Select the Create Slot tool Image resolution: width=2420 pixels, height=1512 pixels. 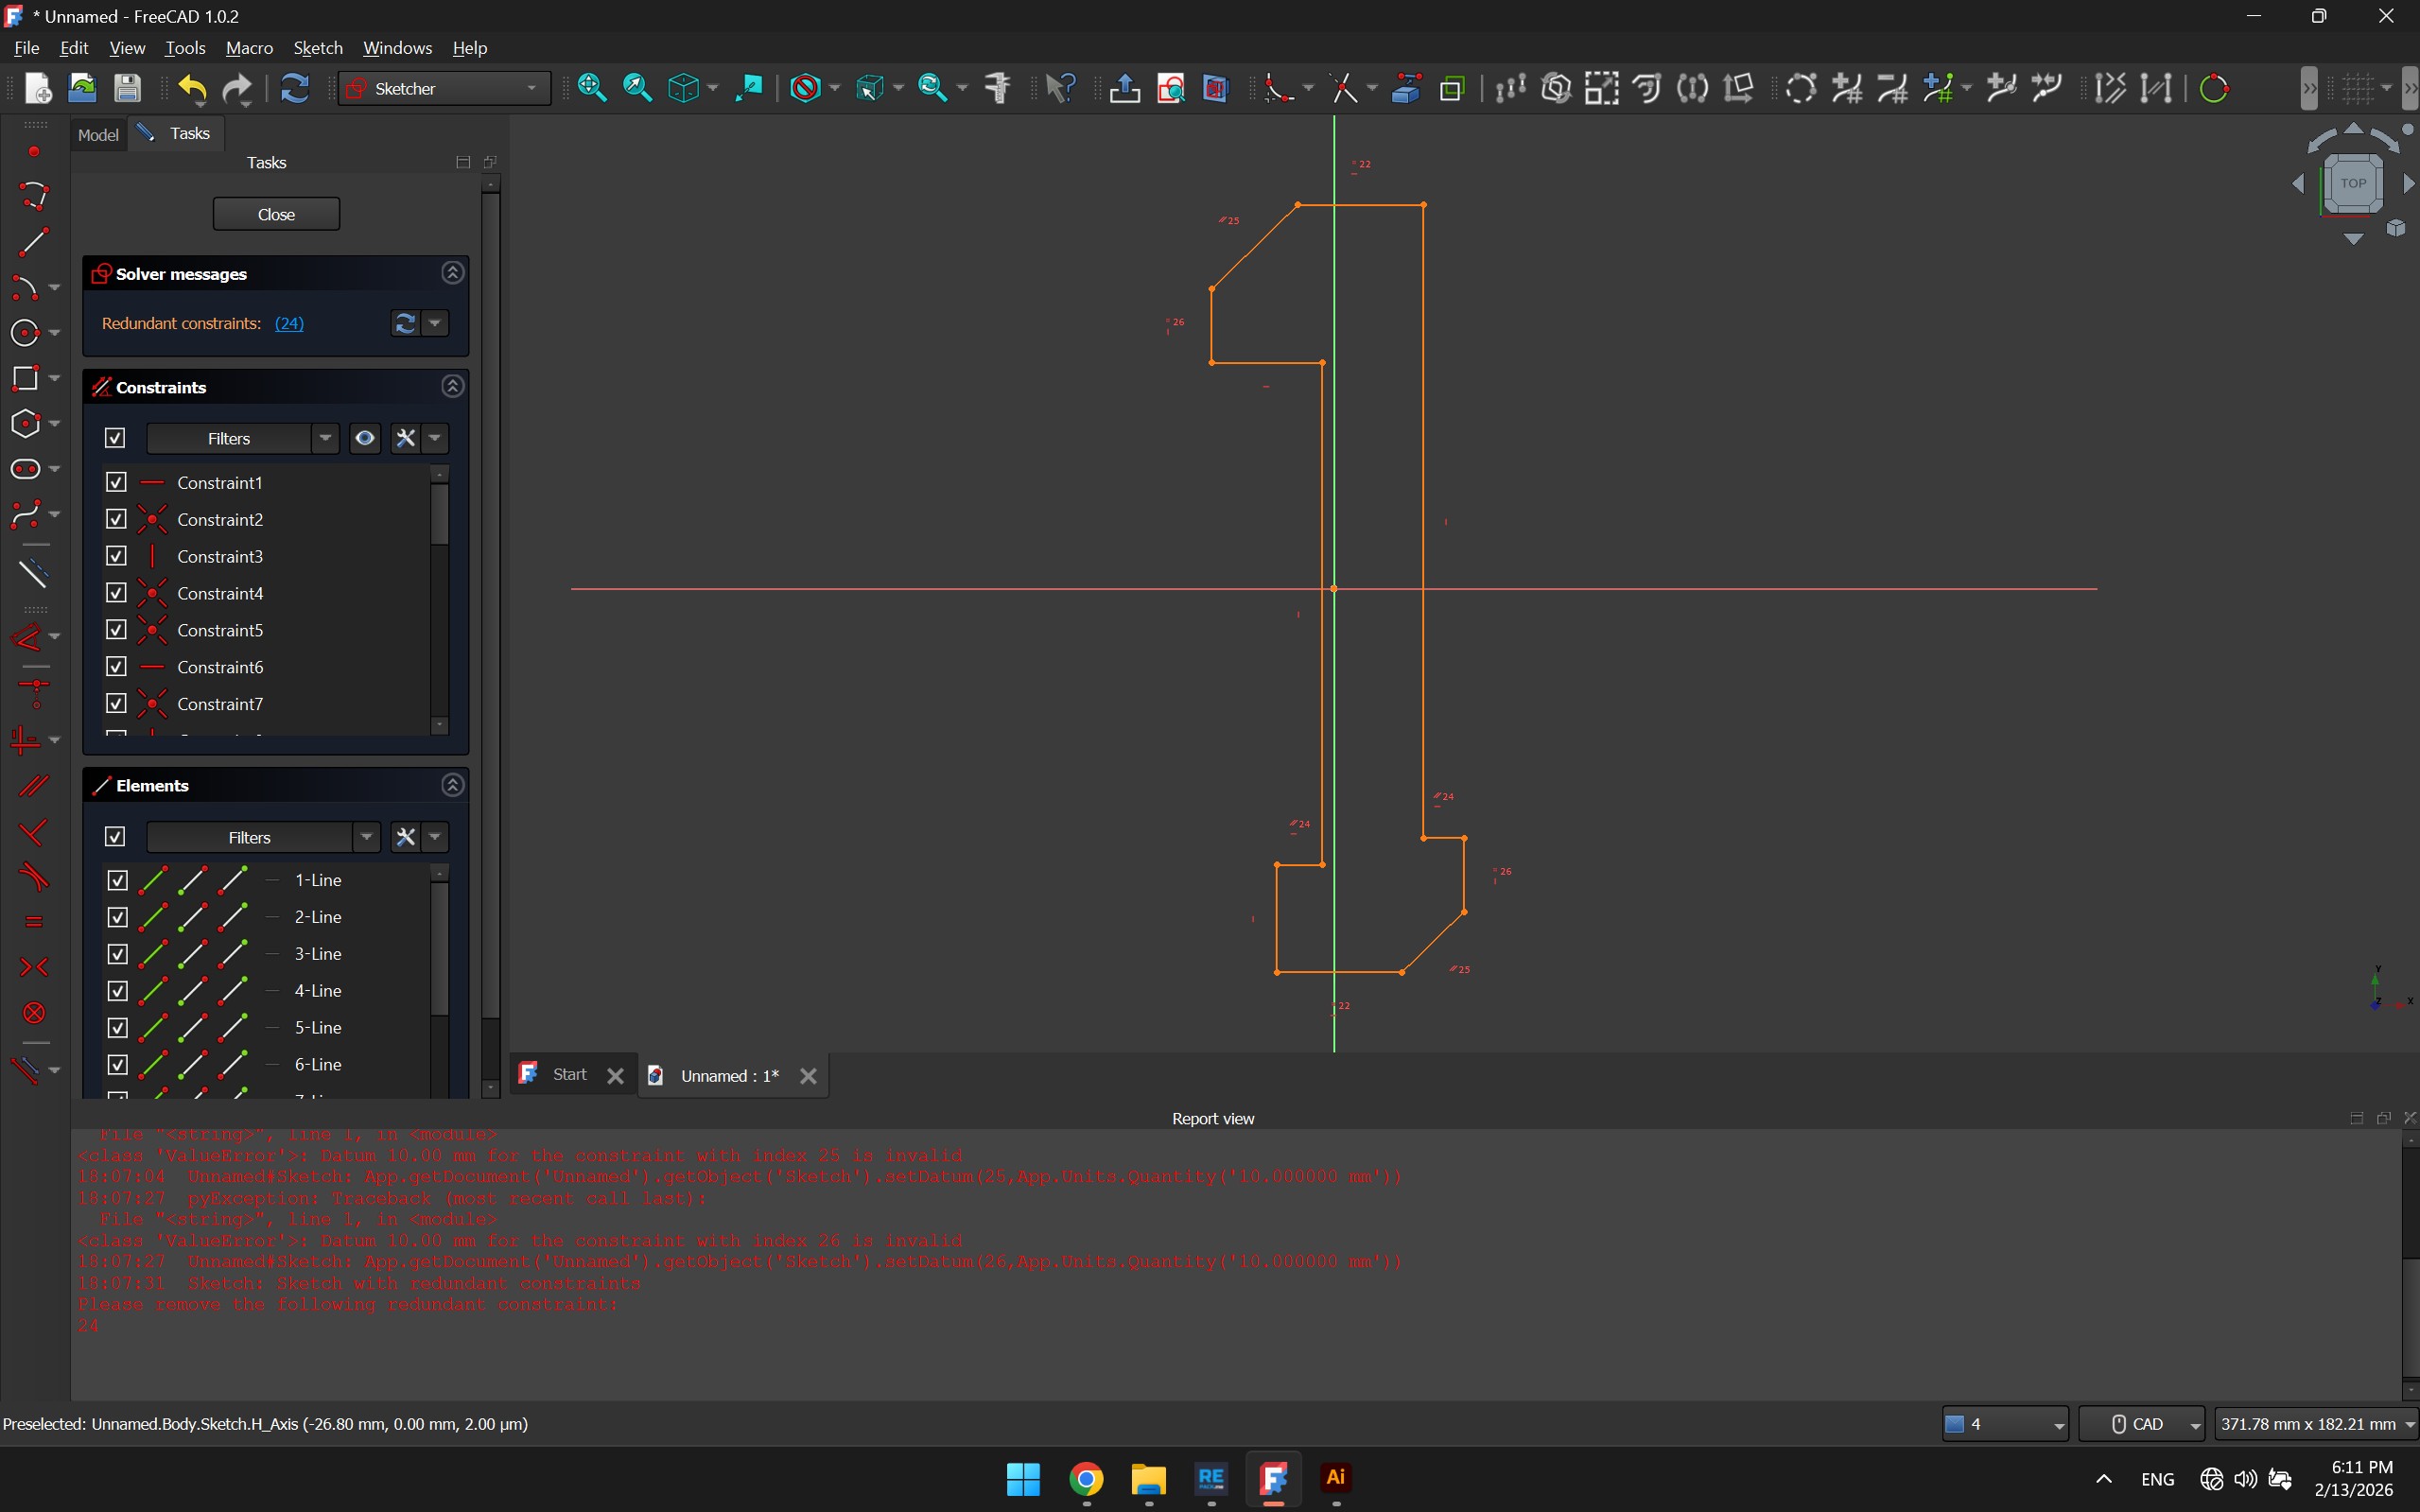(25, 469)
